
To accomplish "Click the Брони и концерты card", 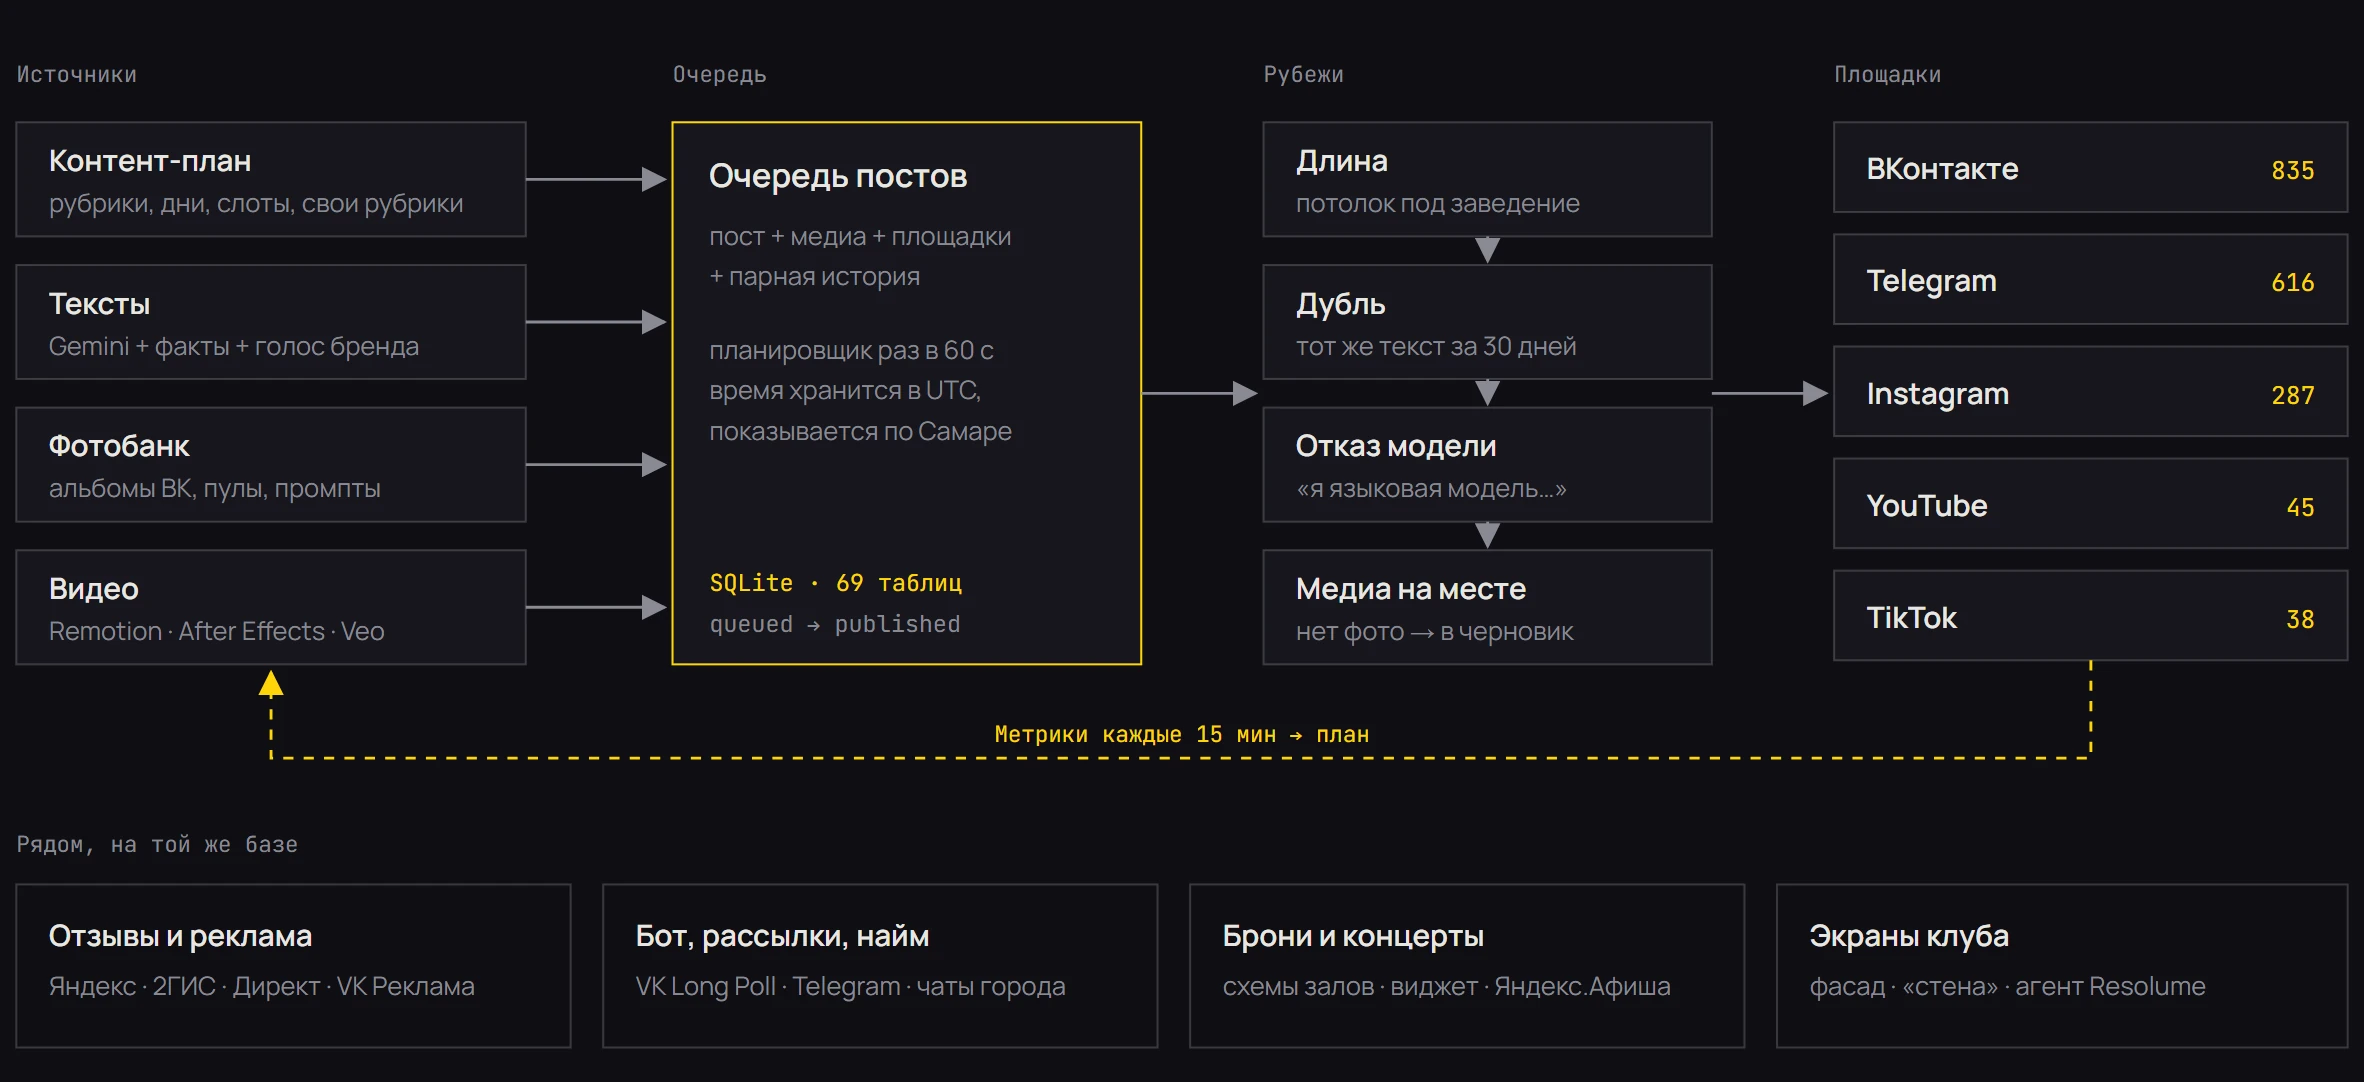I will coord(1467,966).
